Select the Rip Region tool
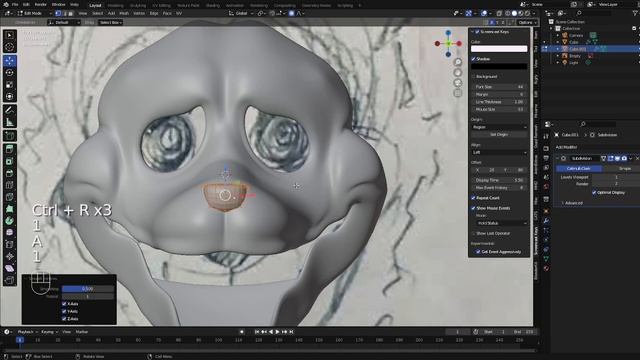 click(9, 280)
